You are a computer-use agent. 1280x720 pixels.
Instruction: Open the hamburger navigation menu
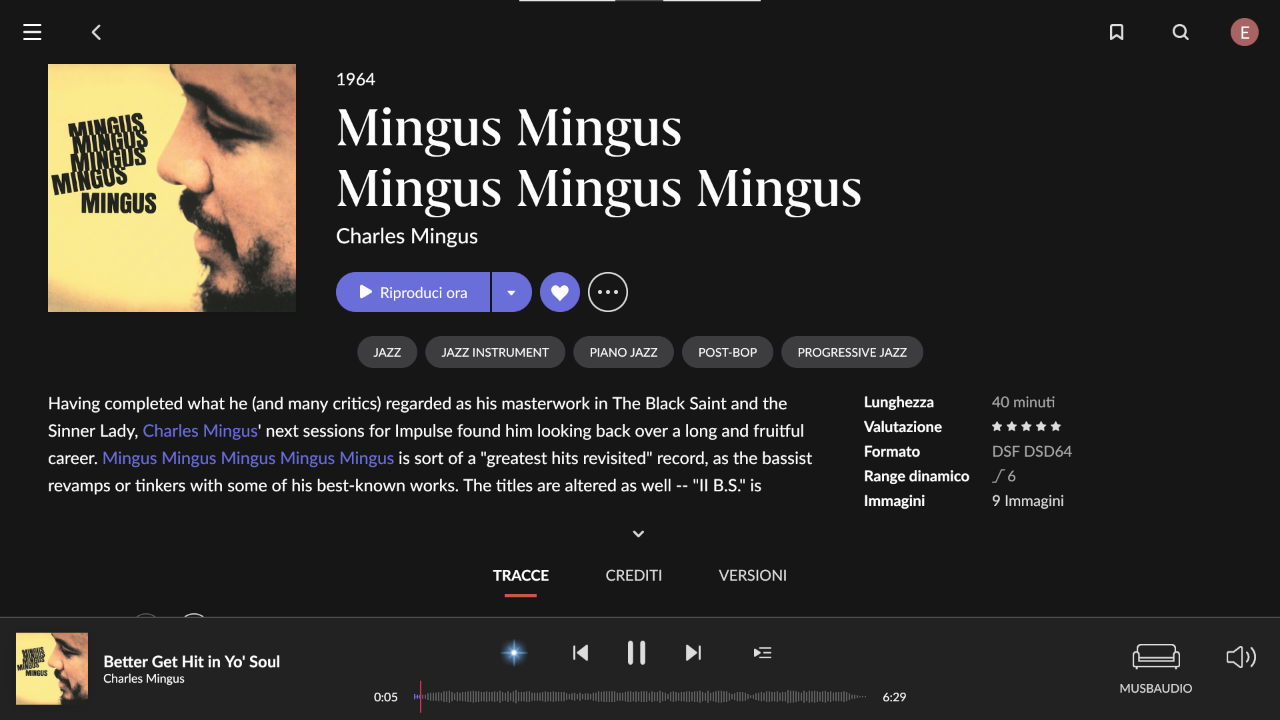[x=32, y=32]
